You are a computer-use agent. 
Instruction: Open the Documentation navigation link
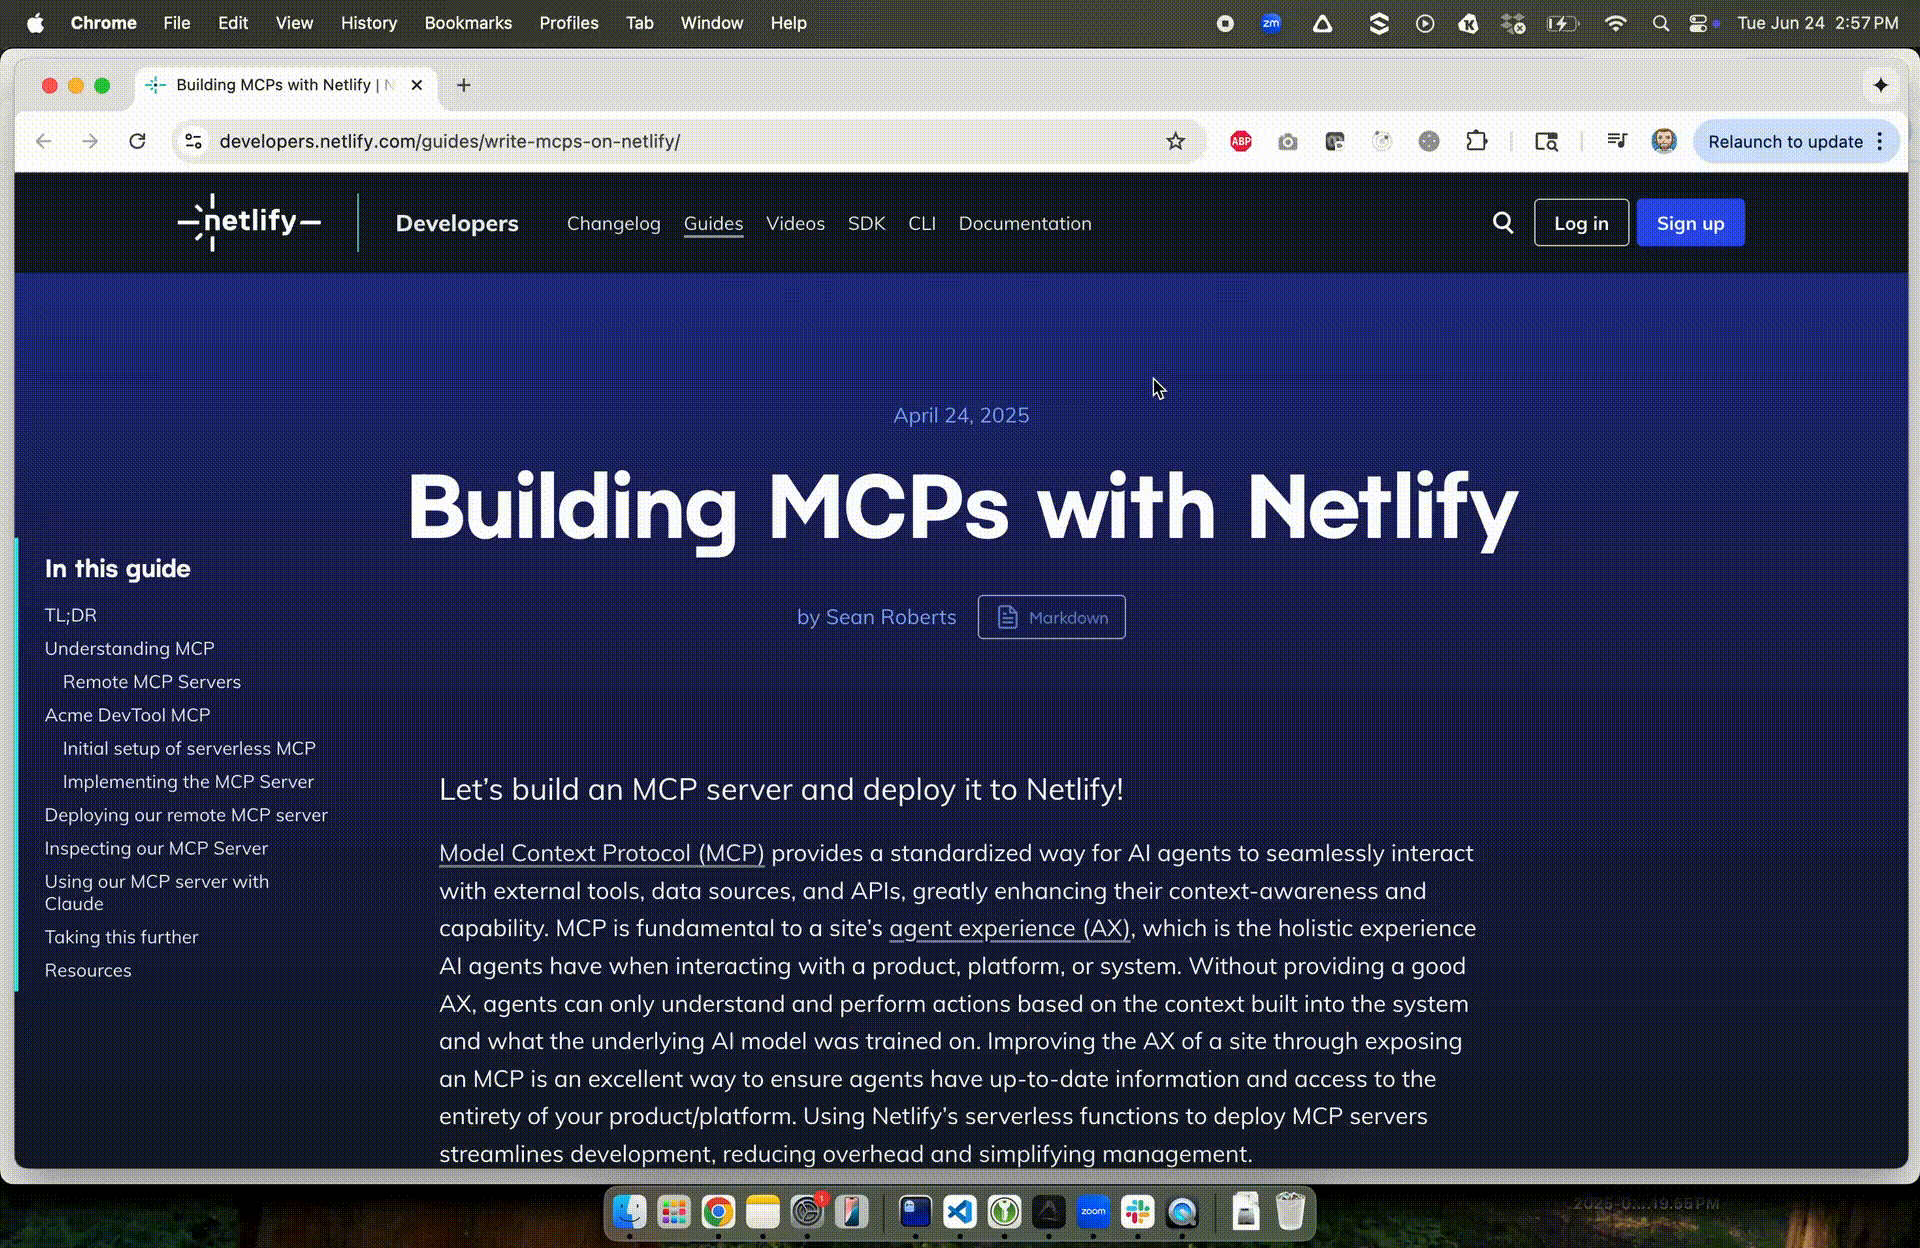[1025, 223]
